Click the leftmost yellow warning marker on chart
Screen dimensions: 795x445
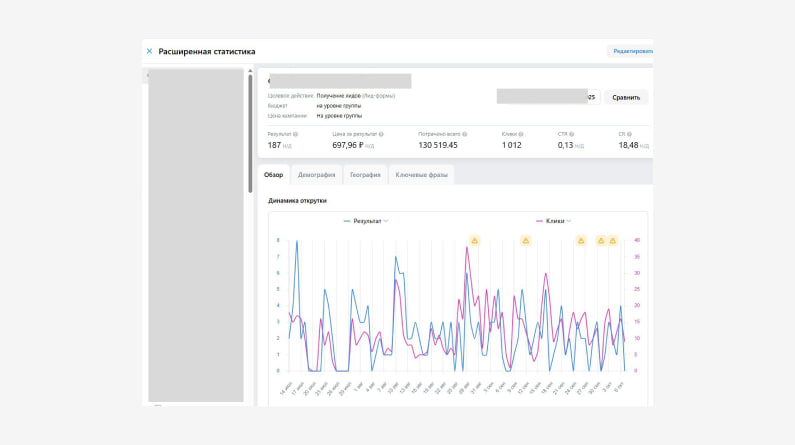point(474,240)
